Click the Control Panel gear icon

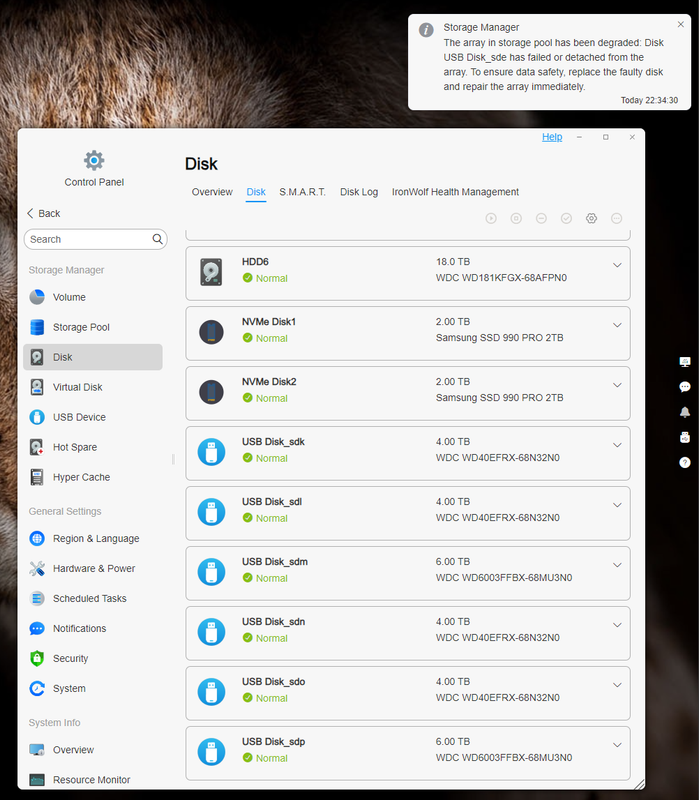(94, 160)
